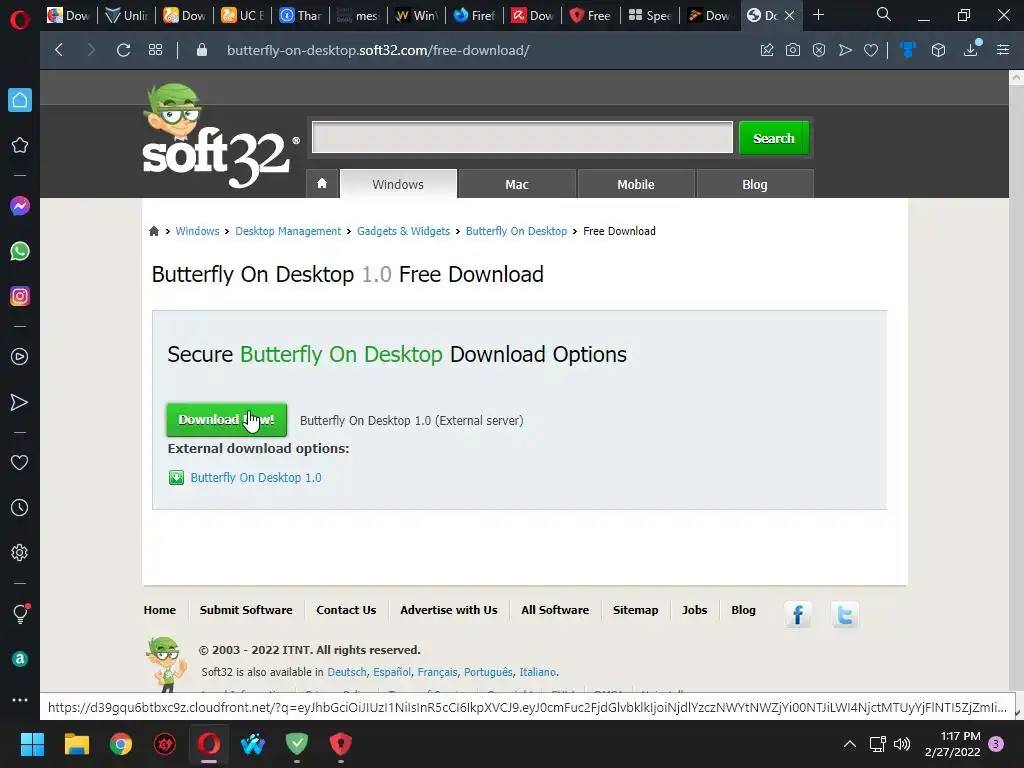
Task: Click the green Search button
Action: [774, 138]
